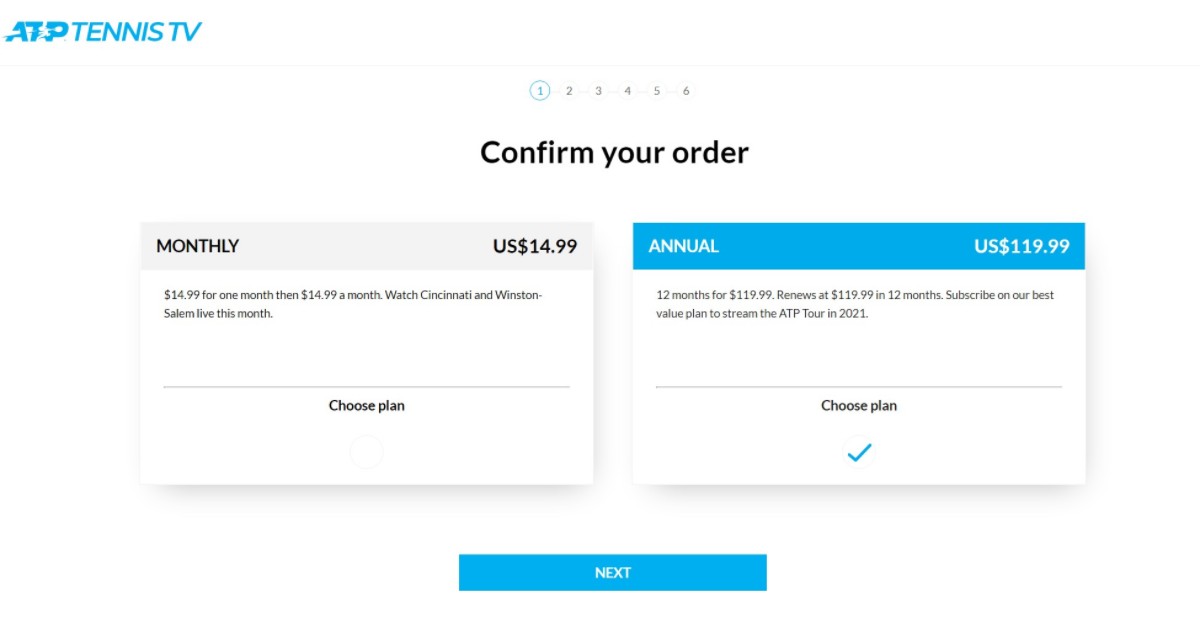Jump to step 2 in progress tracker
This screenshot has height=642, width=1200.
569,91
